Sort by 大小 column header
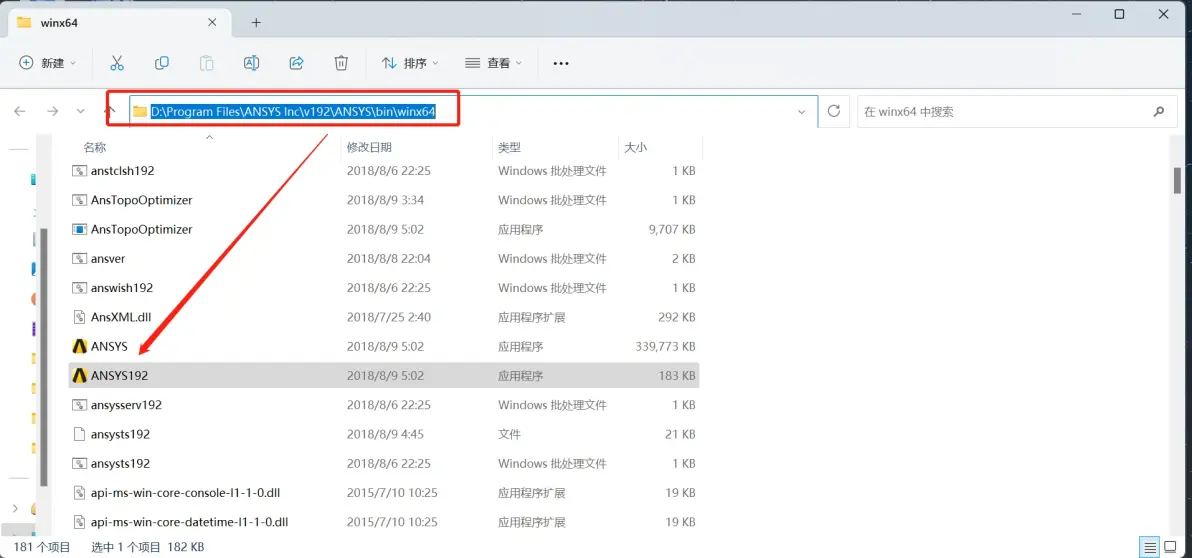 (635, 147)
